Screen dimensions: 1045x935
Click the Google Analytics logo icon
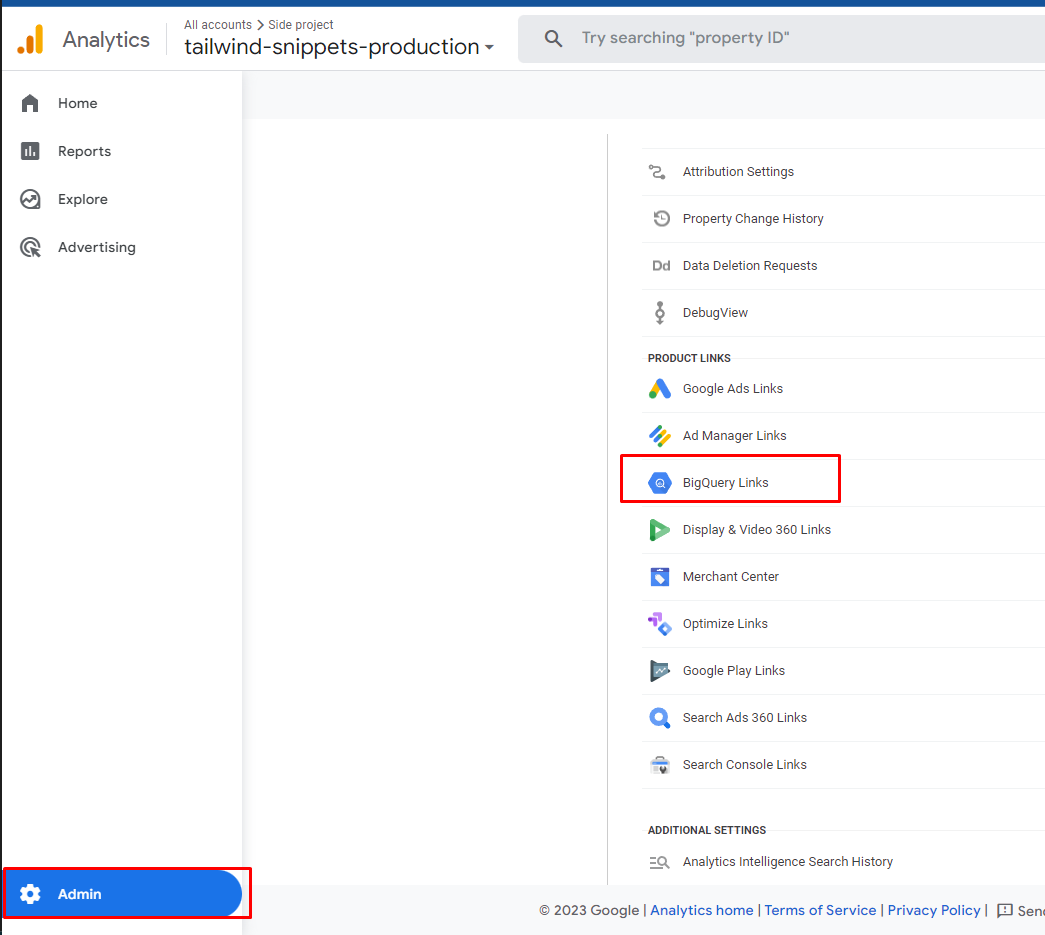click(x=30, y=40)
